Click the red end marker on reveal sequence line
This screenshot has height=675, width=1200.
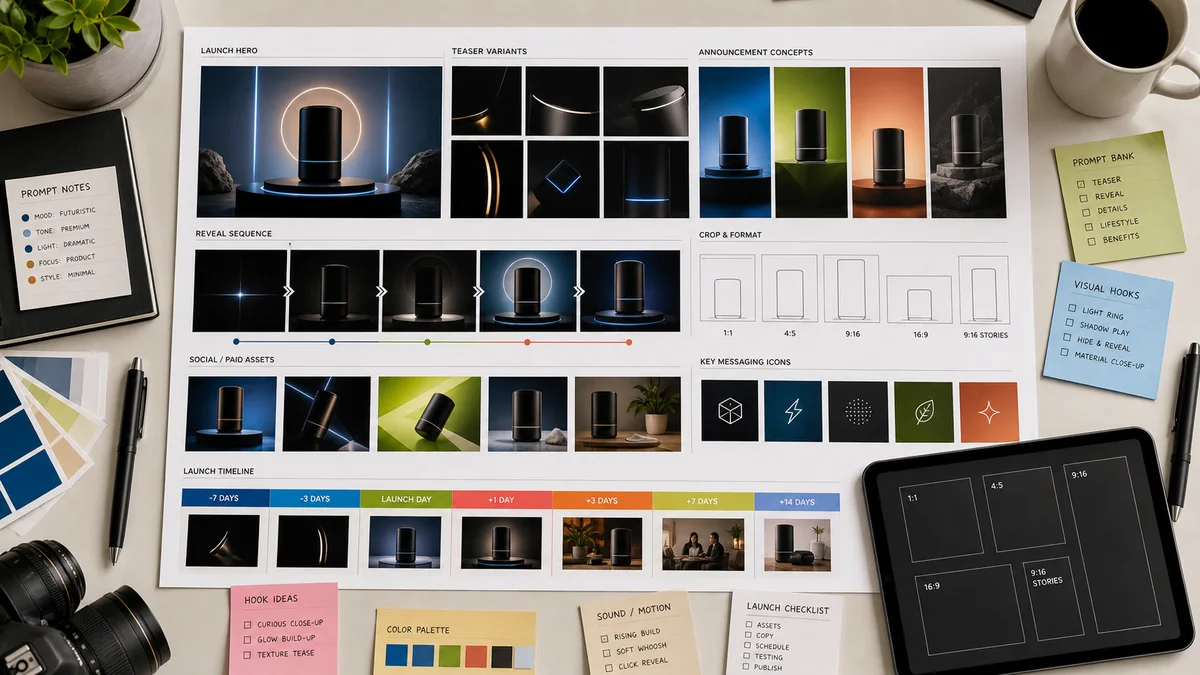(x=629, y=342)
